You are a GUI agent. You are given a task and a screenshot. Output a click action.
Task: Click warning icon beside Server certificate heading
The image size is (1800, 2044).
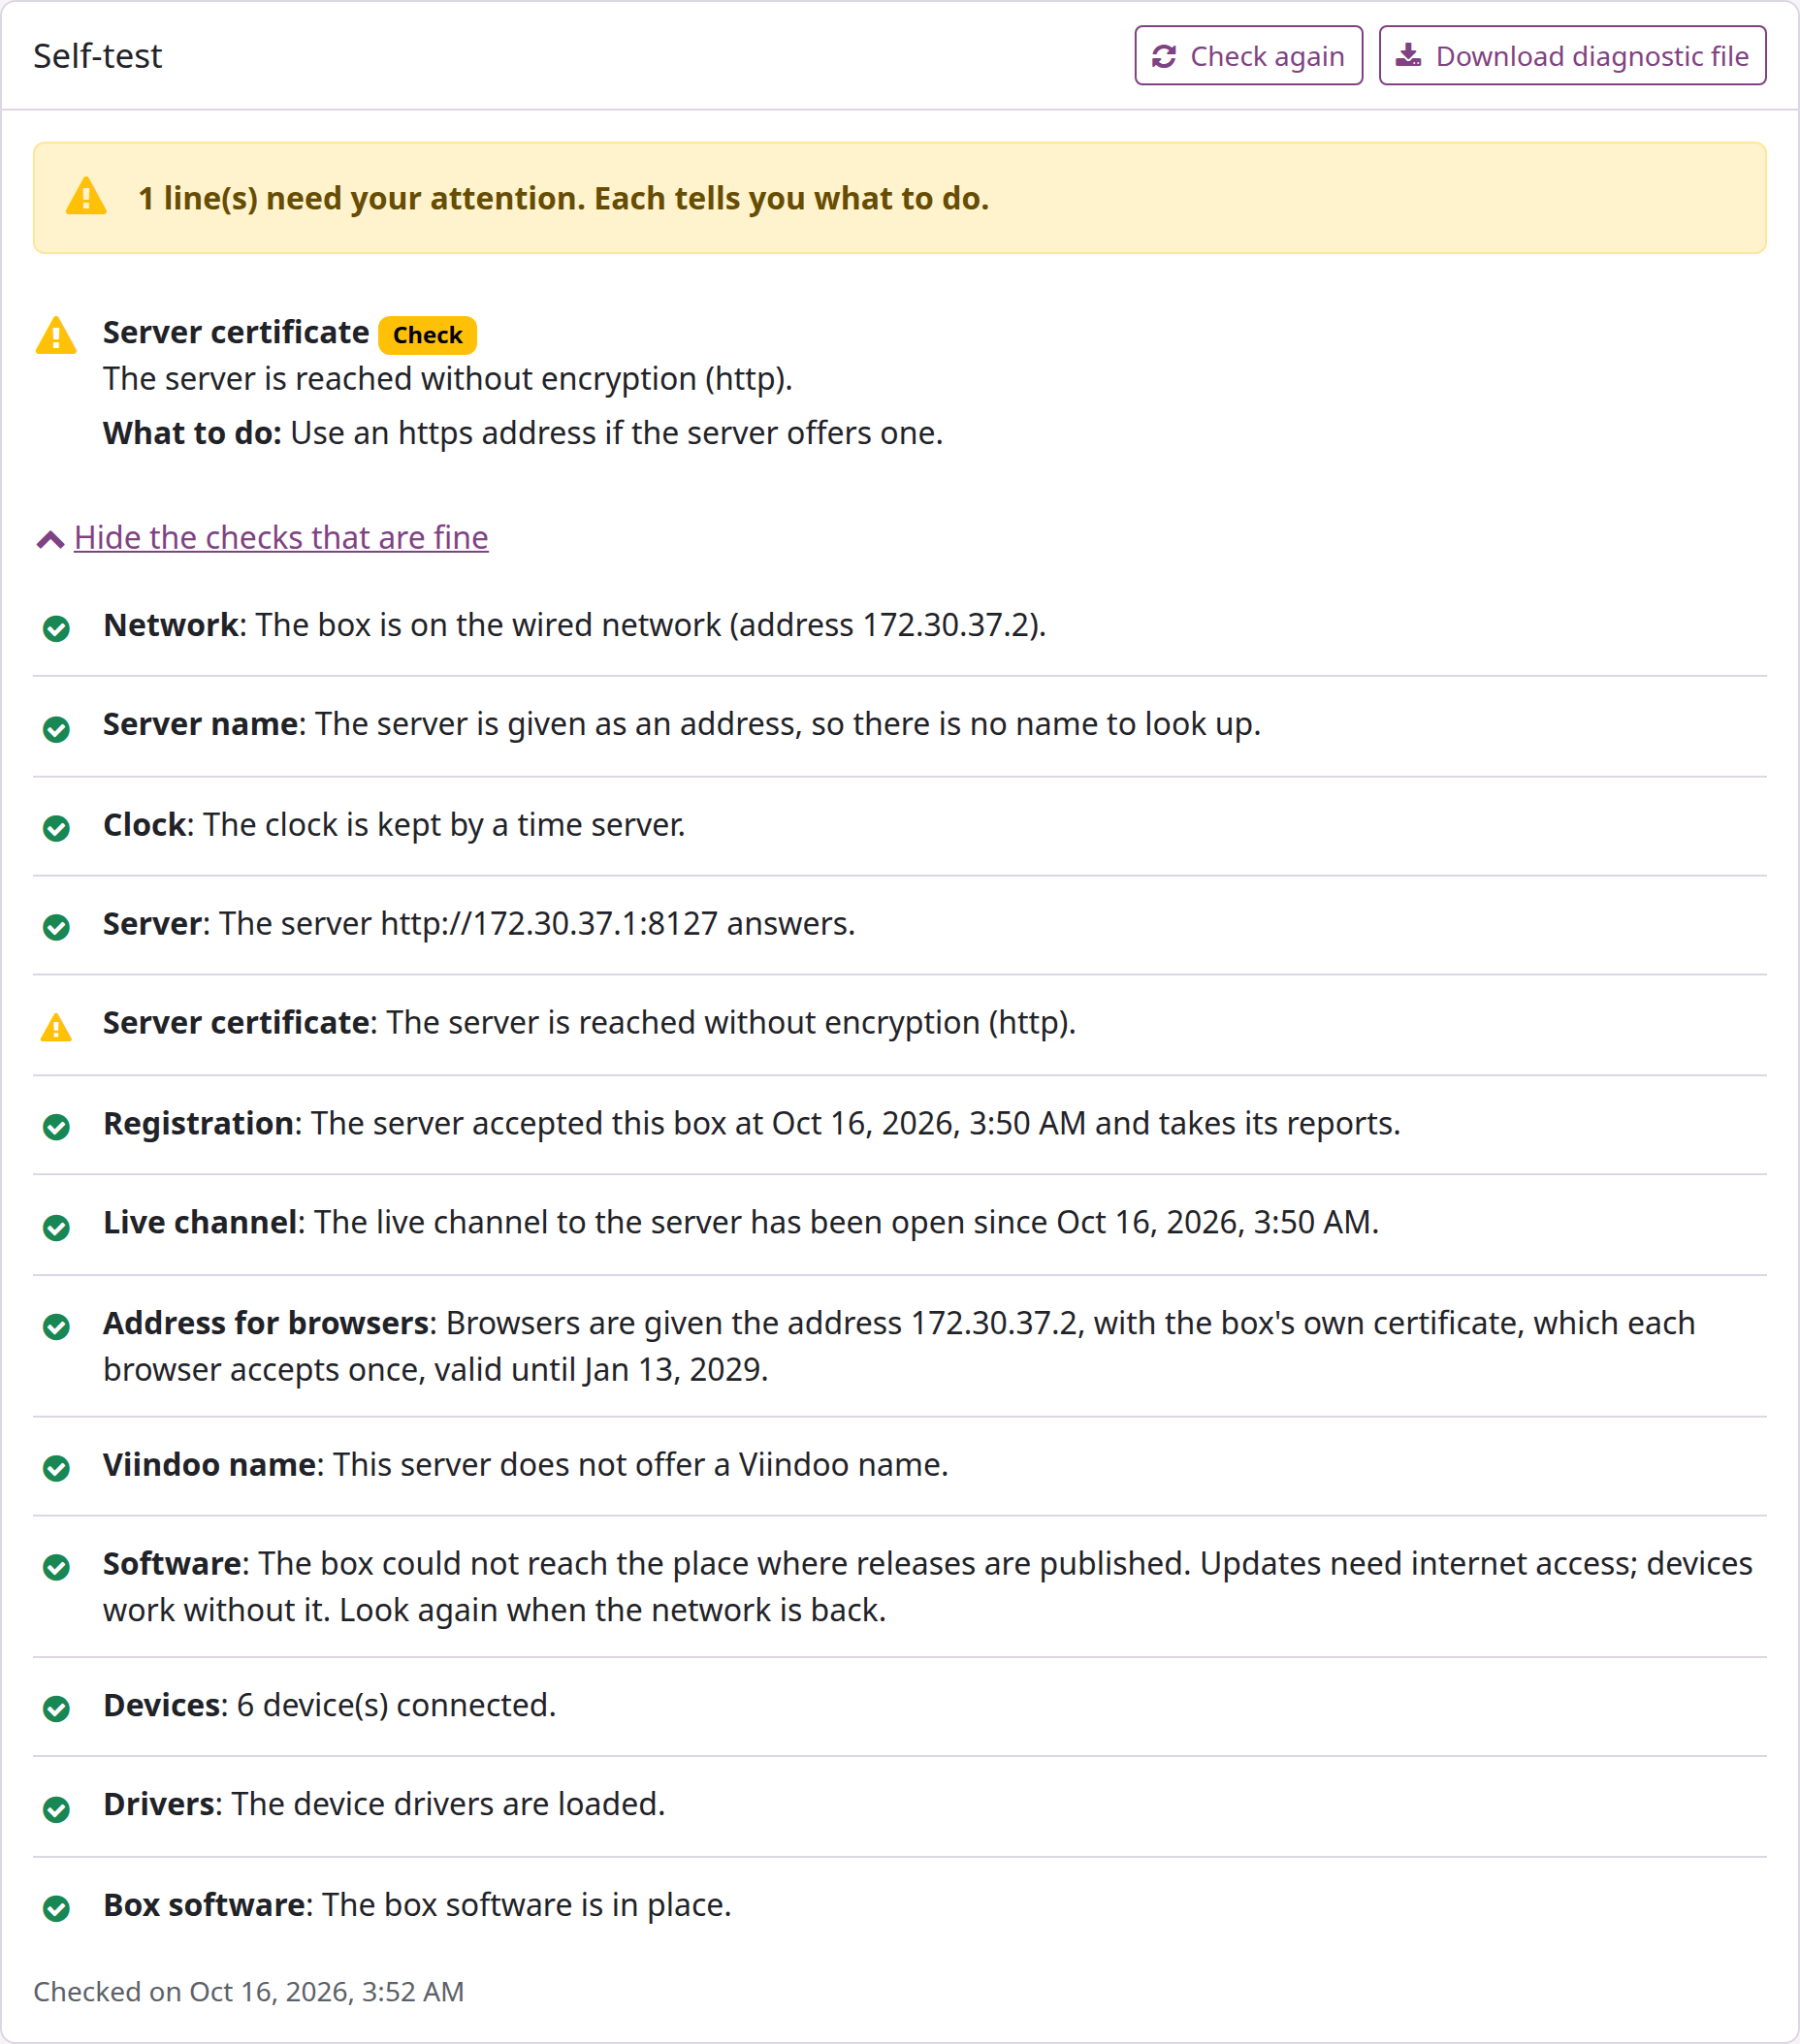tap(56, 335)
